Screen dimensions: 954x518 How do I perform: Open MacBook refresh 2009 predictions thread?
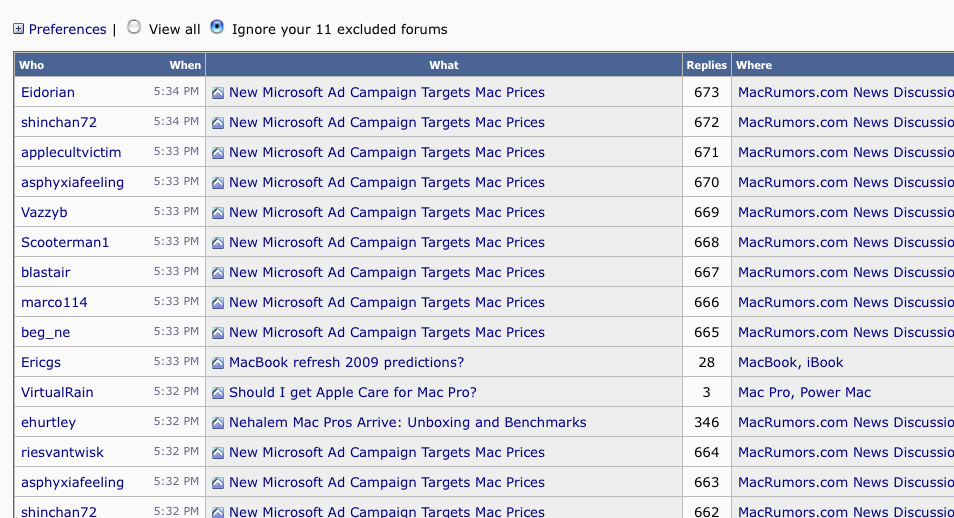point(346,362)
